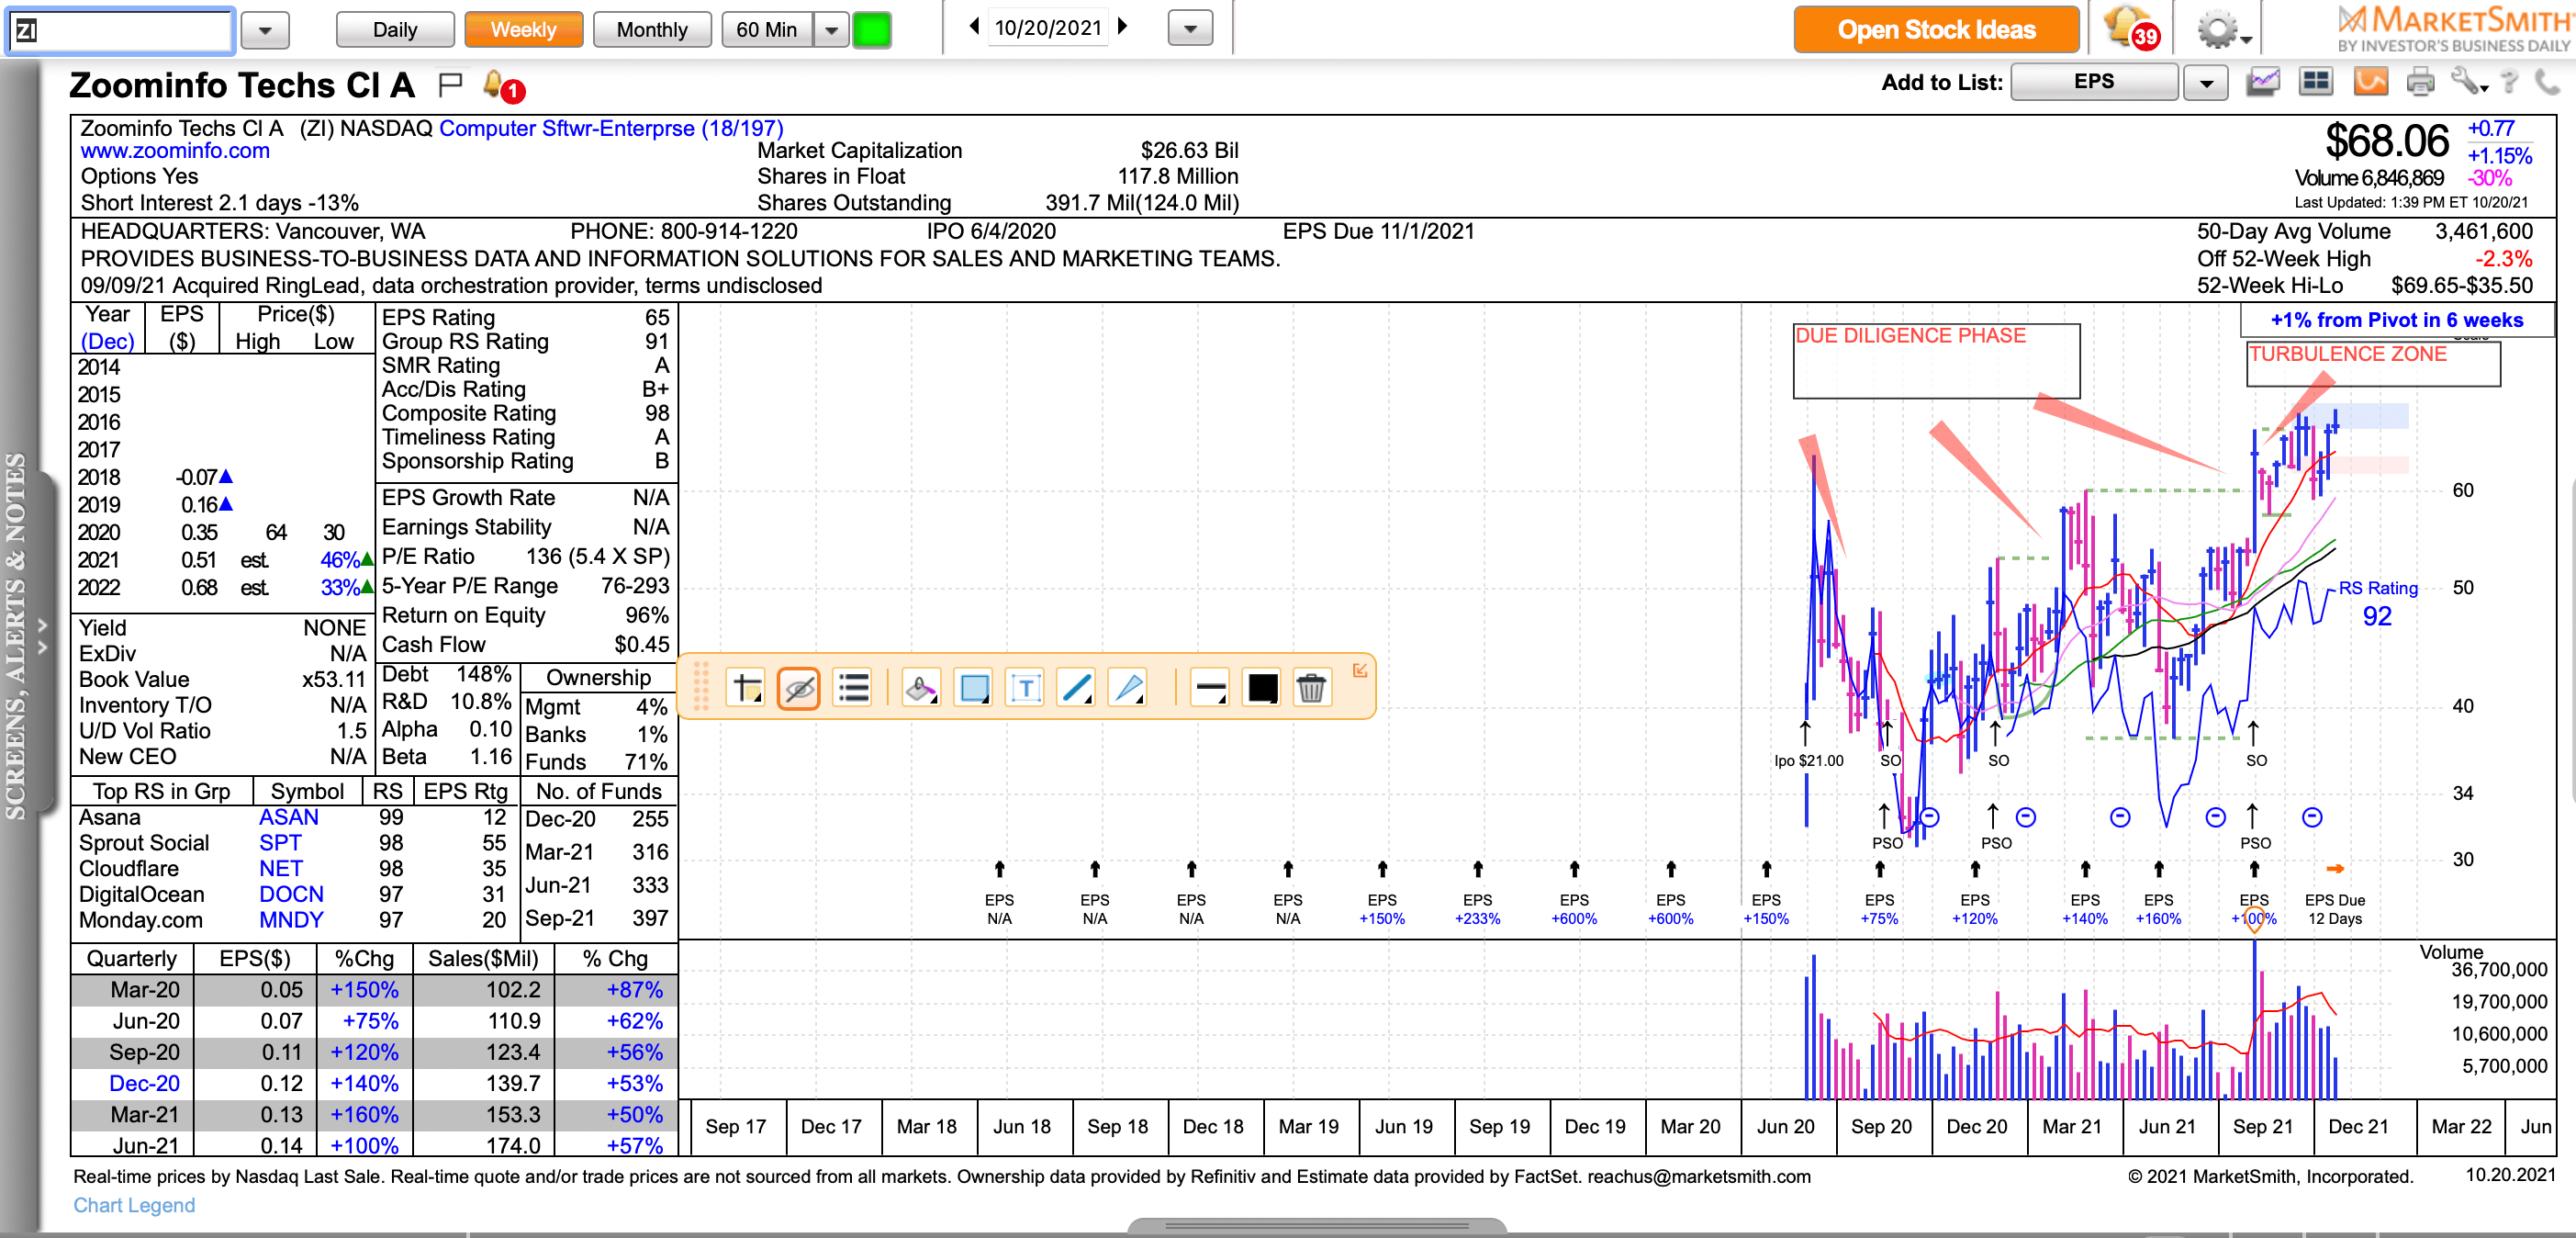Open black color swatch picker
Viewport: 2576px width, 1238px height.
pyautogui.click(x=1262, y=688)
